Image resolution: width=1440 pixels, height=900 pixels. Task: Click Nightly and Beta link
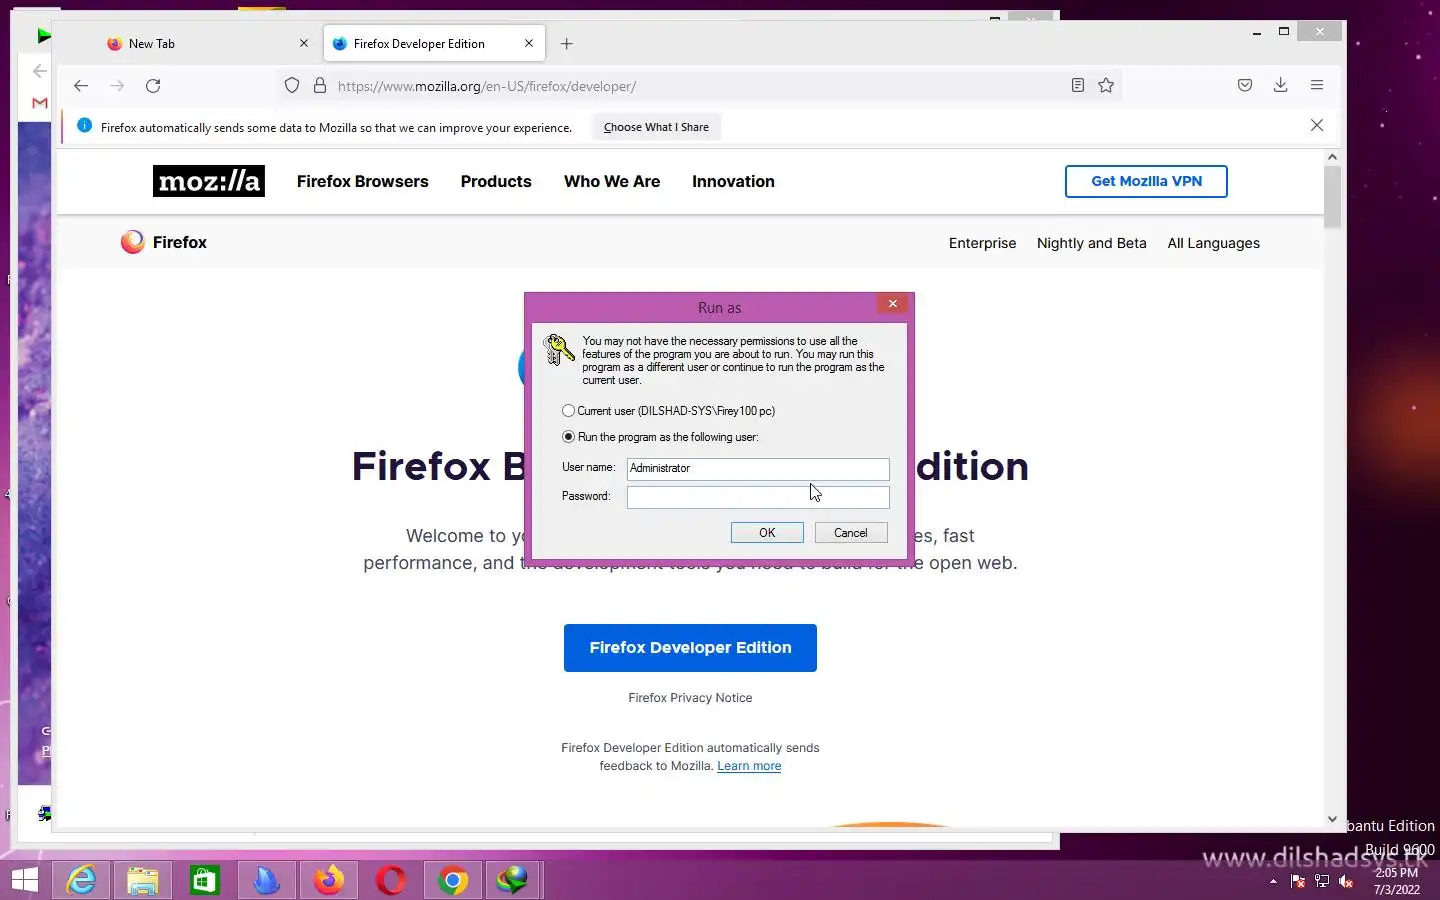tap(1092, 243)
